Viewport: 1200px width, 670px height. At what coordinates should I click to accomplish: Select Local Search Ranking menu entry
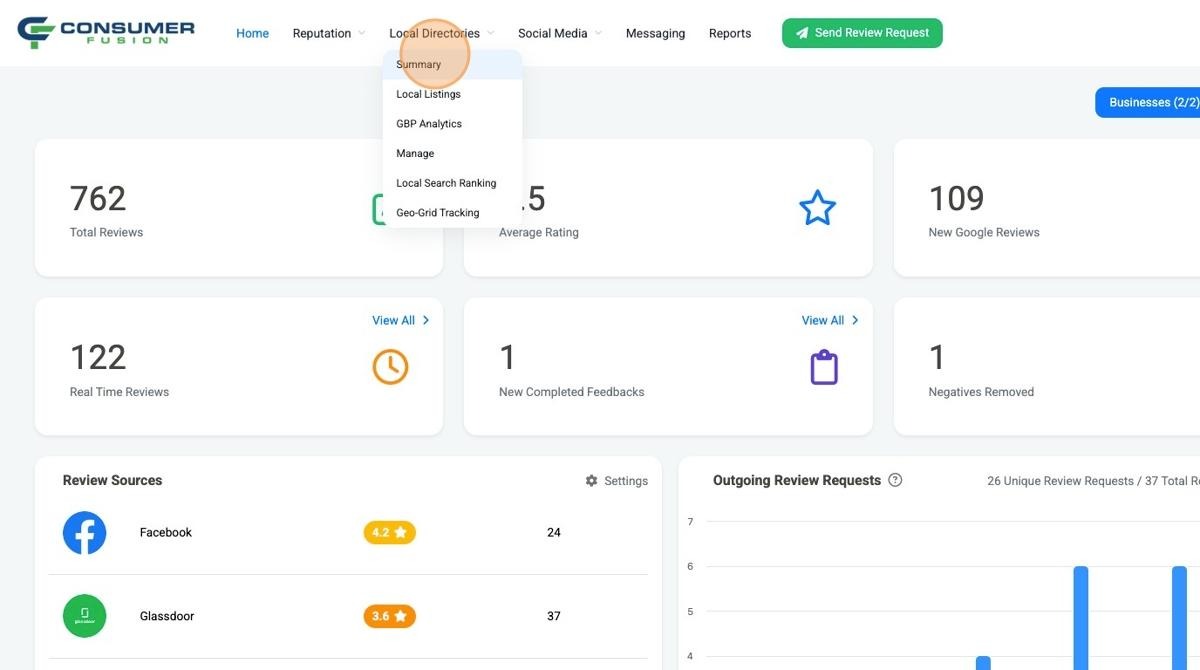pyautogui.click(x=452, y=183)
